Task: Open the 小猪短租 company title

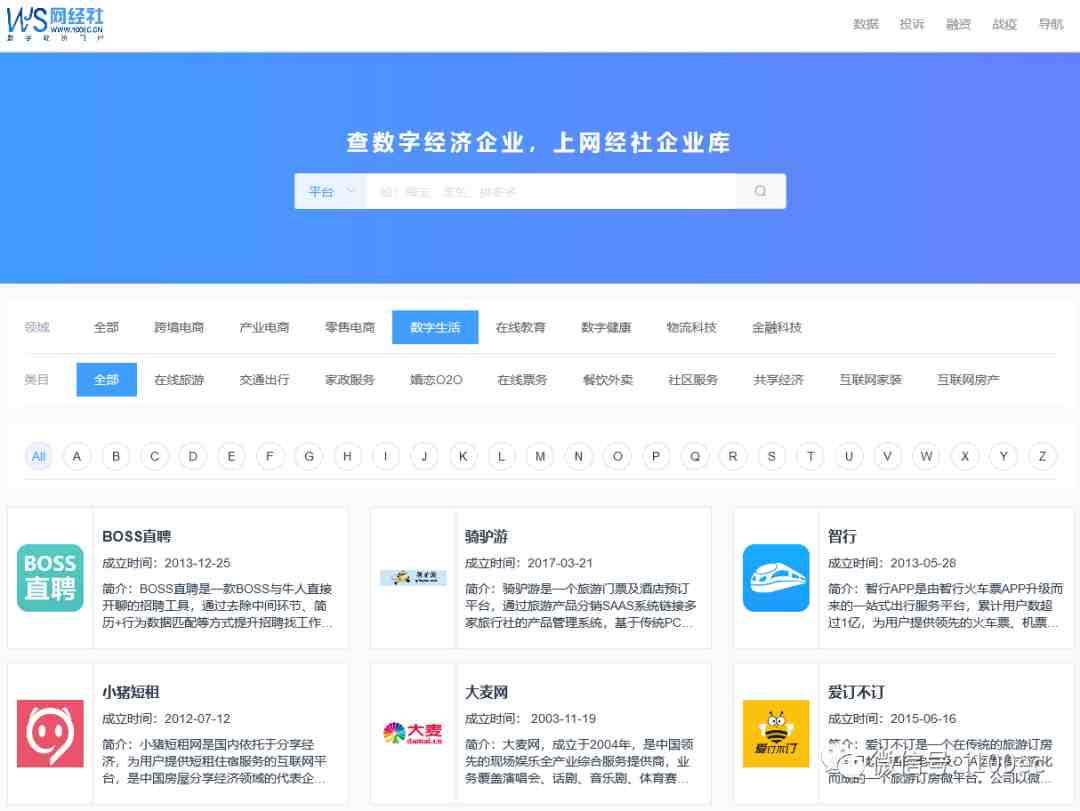Action: pyautogui.click(x=131, y=692)
